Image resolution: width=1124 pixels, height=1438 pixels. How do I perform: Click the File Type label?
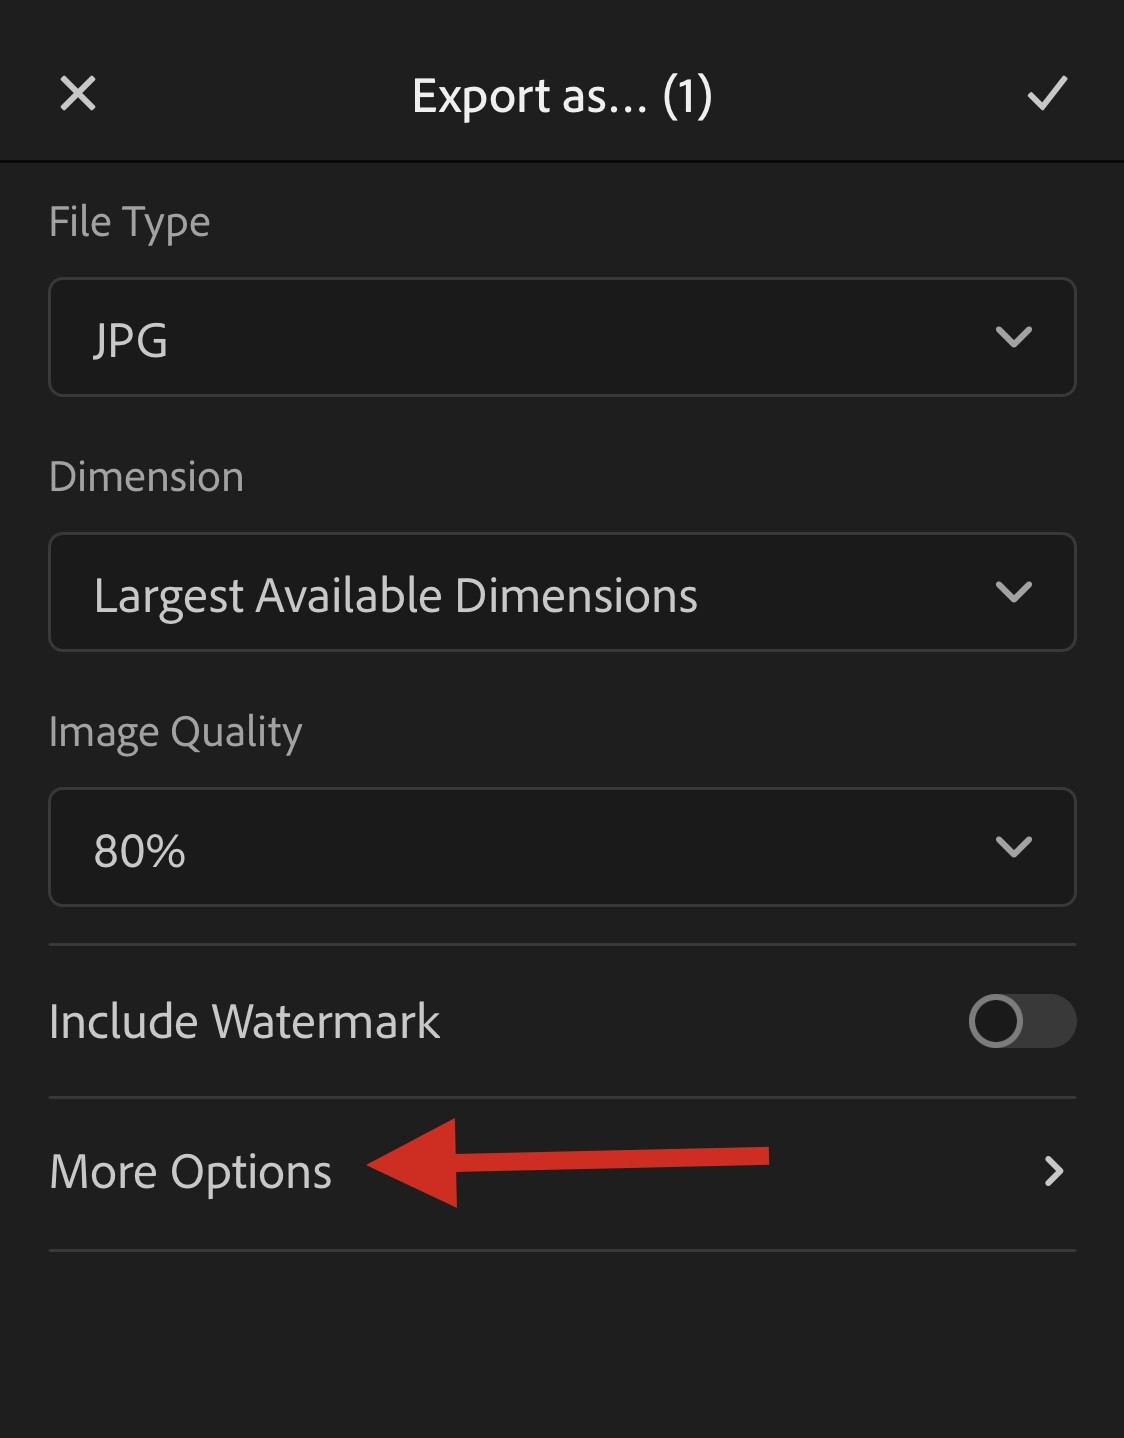pos(129,222)
